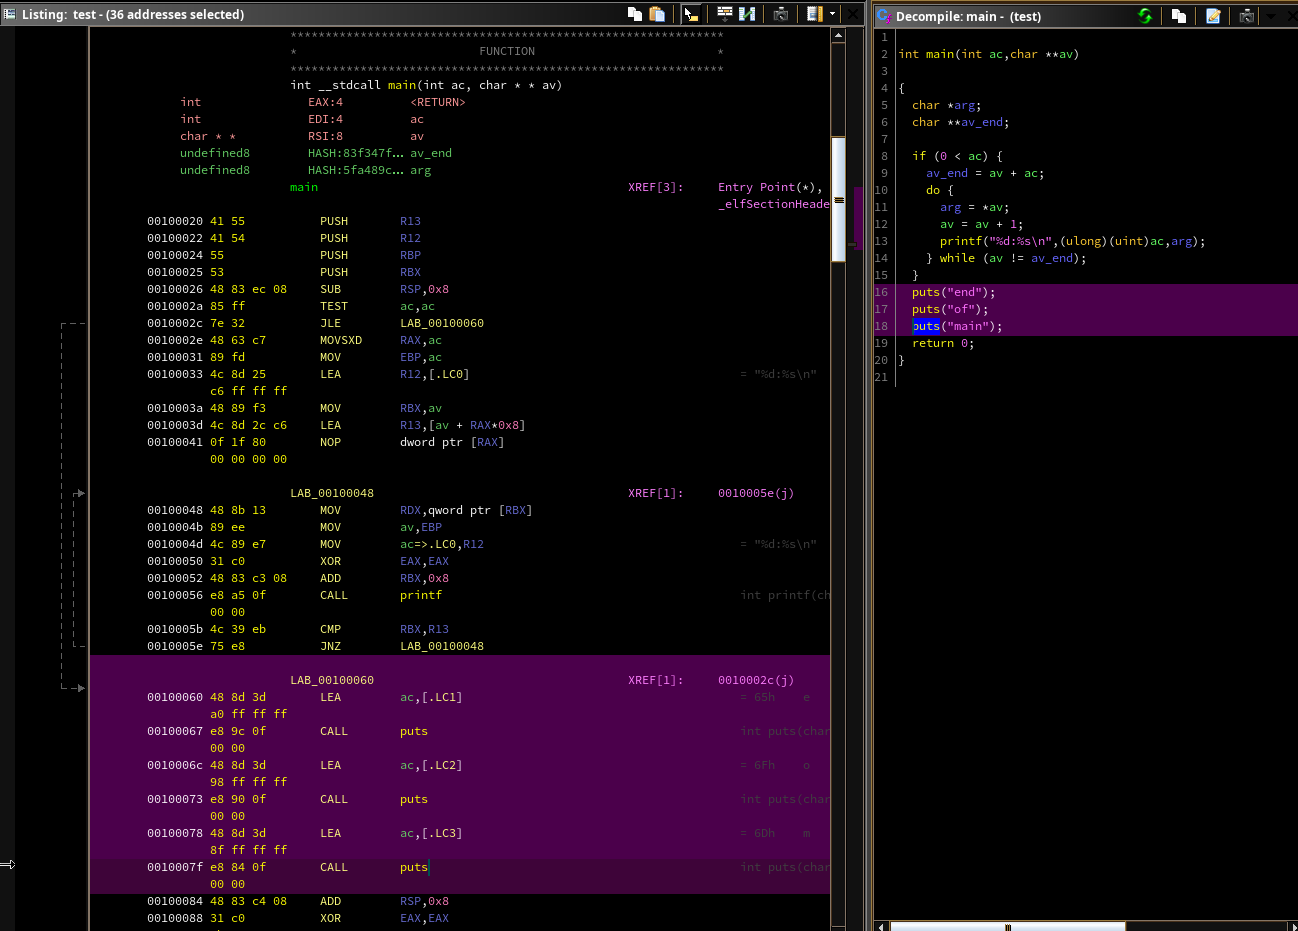
Task: Toggle the Listing overview margin icon
Action: (x=814, y=14)
